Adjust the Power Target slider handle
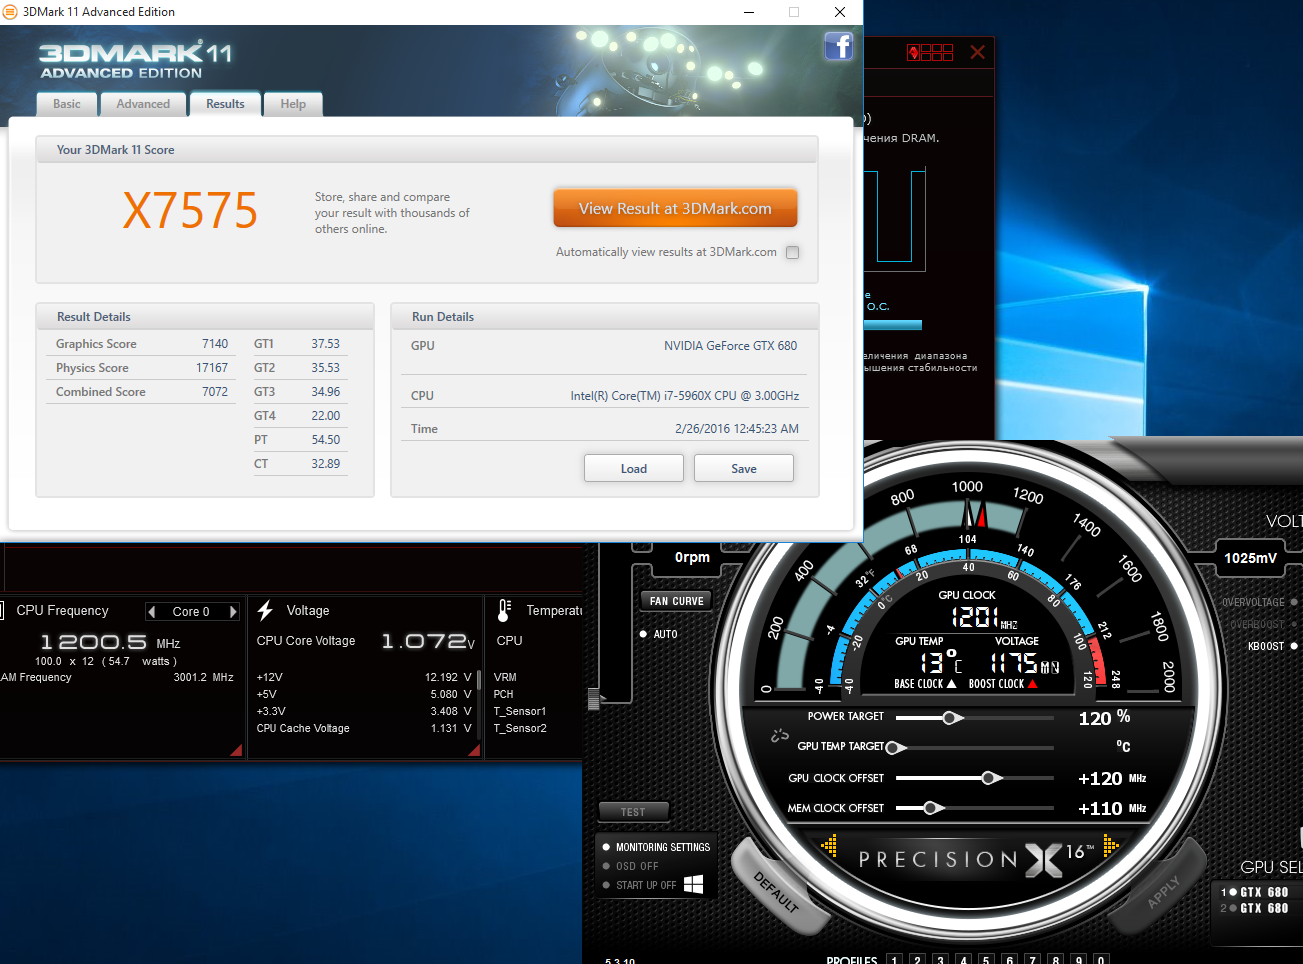The width and height of the screenshot is (1303, 964). pyautogui.click(x=951, y=718)
